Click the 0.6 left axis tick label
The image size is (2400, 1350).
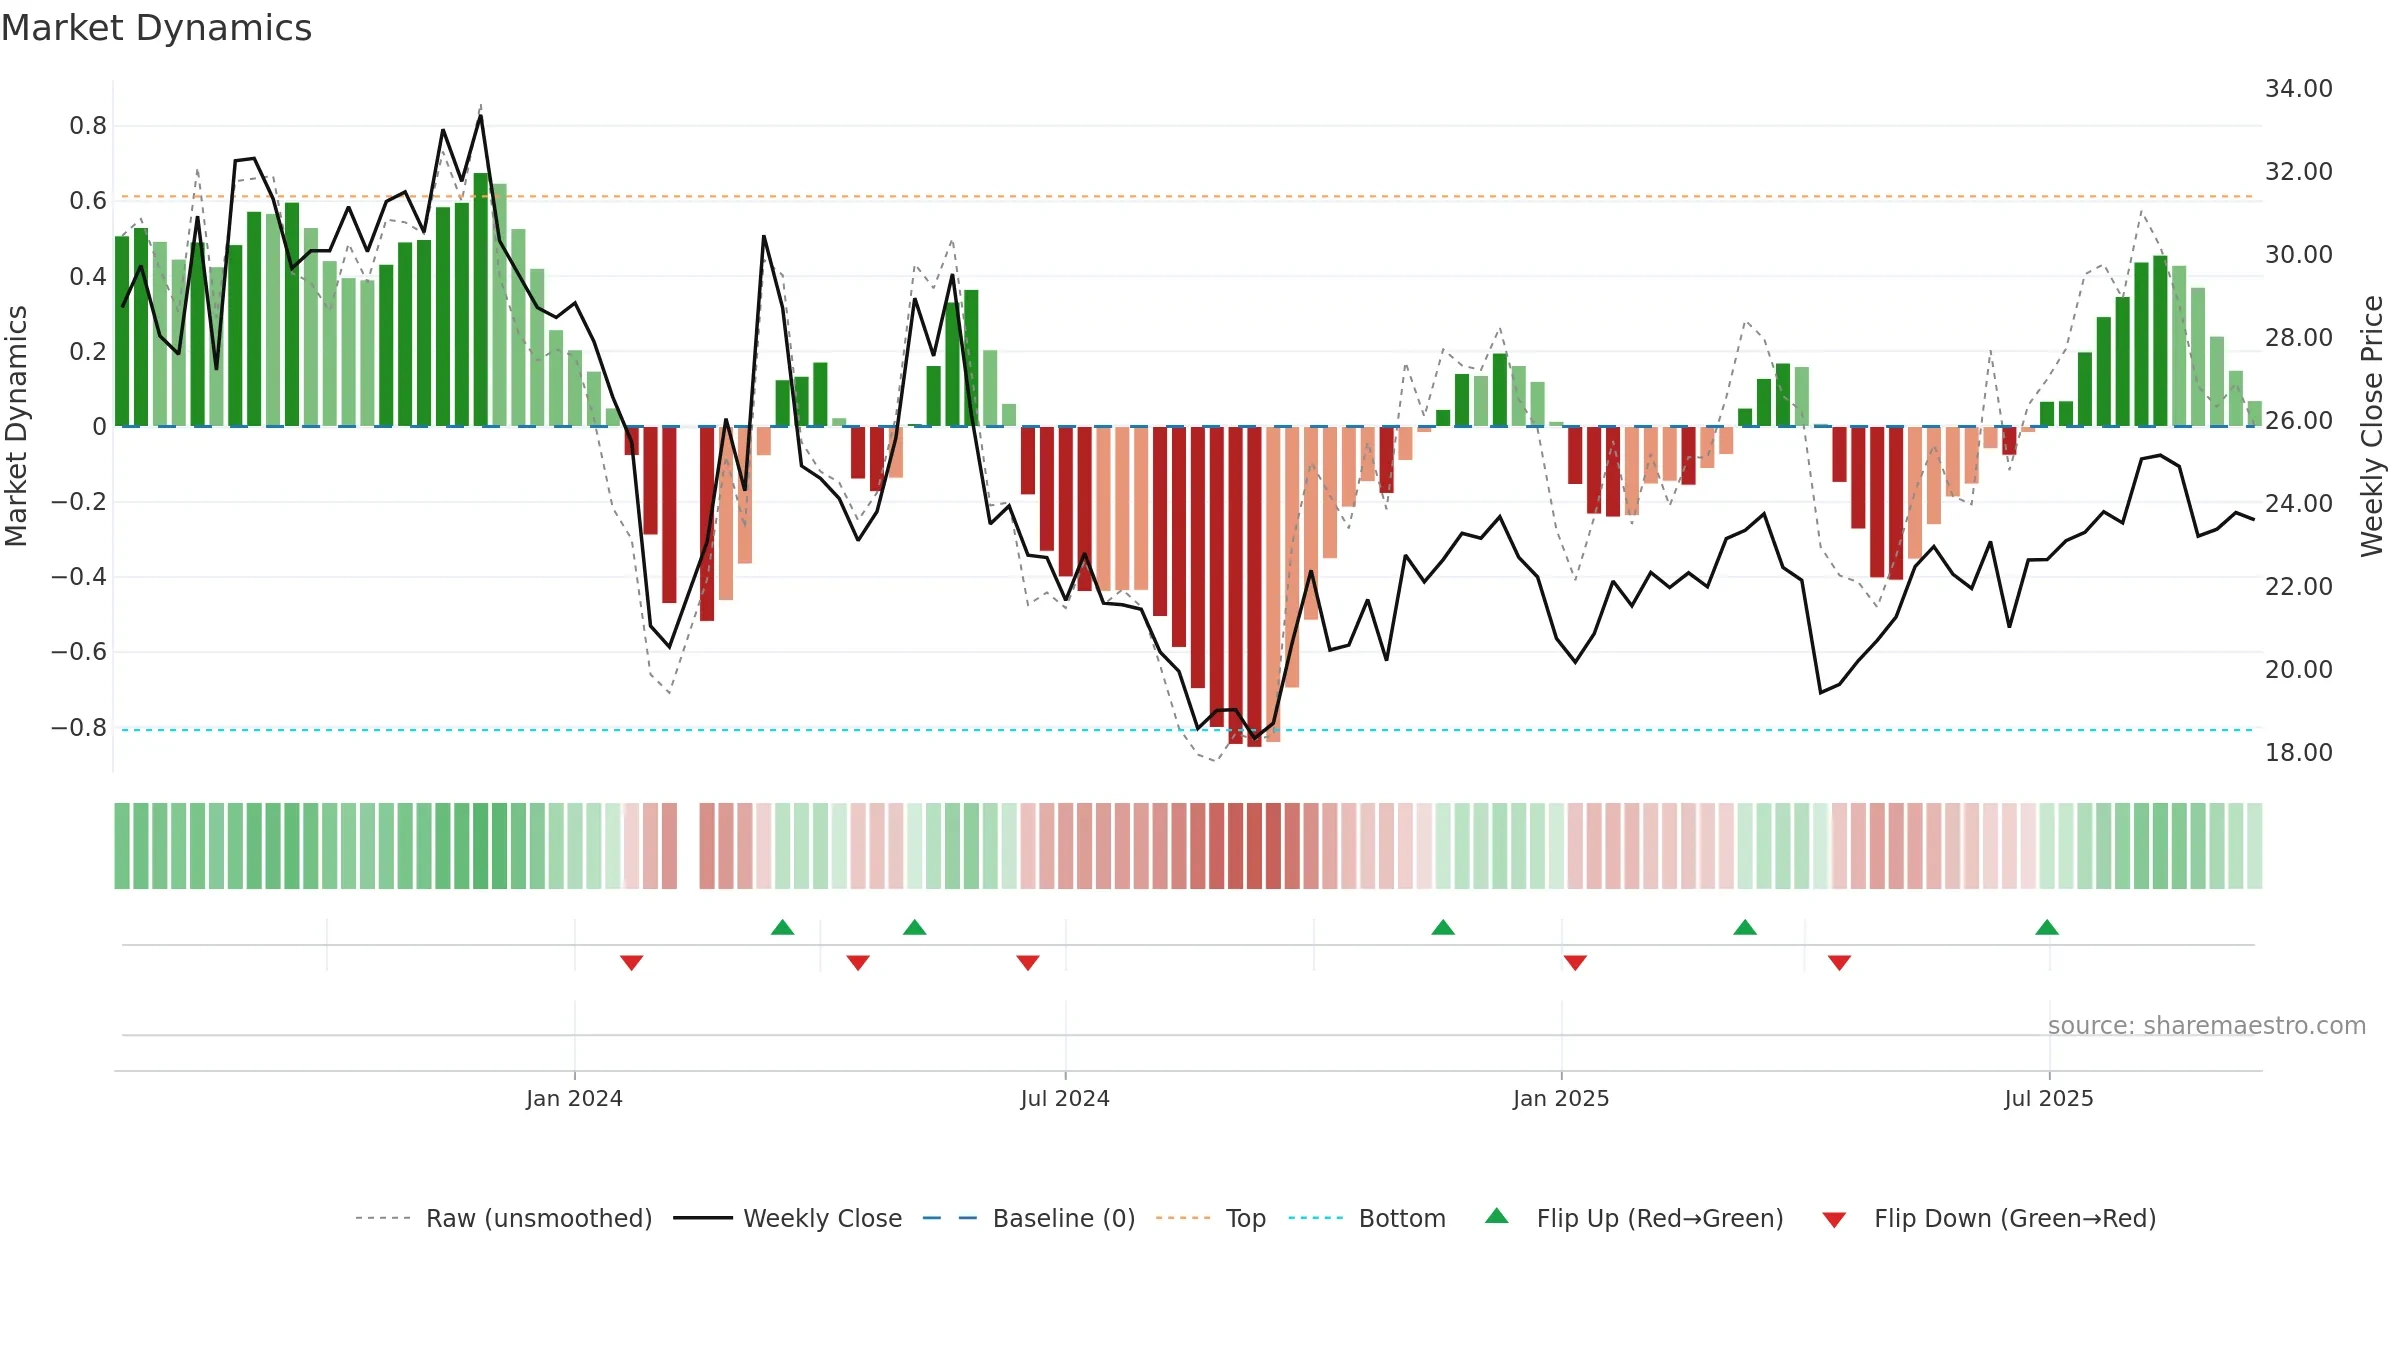88,201
